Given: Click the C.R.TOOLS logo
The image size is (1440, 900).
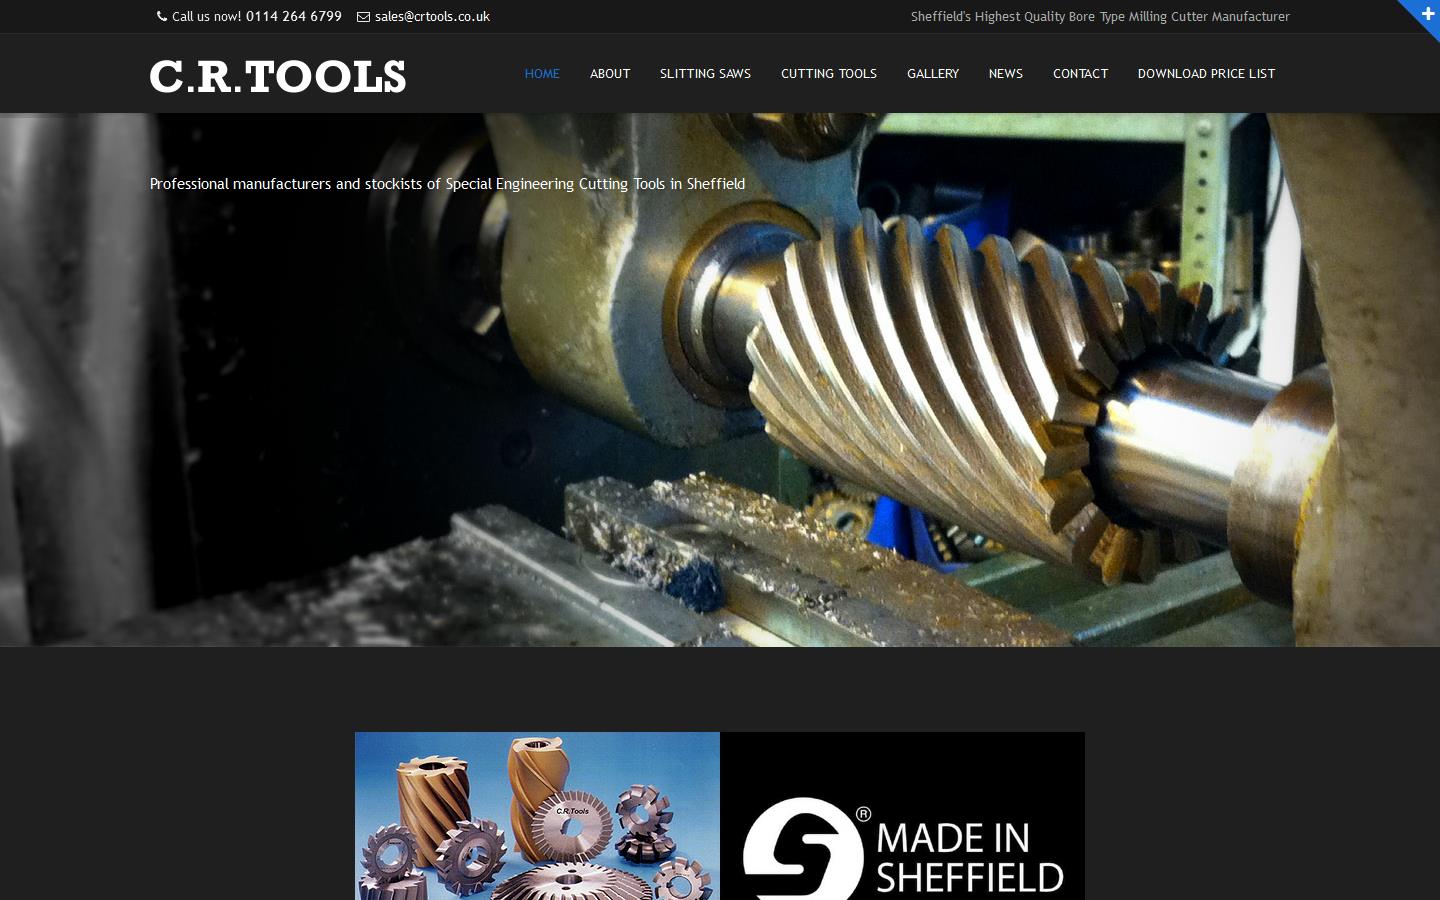Looking at the screenshot, I should 278,76.
